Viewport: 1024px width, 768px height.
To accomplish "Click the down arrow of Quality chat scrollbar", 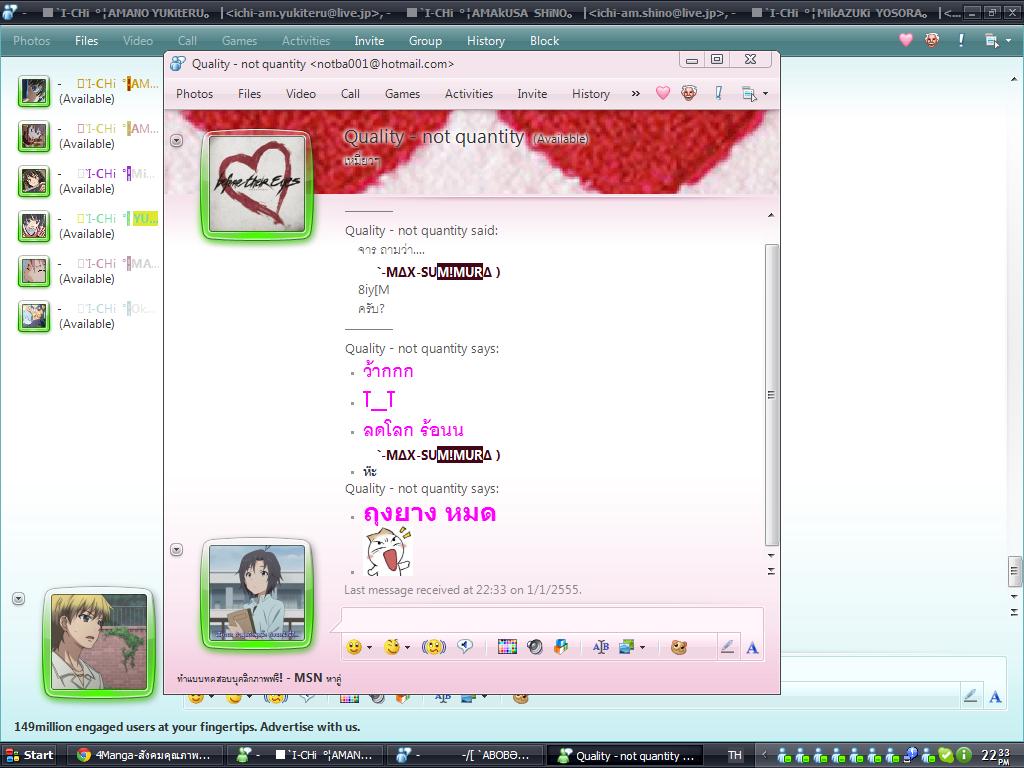I will [771, 556].
